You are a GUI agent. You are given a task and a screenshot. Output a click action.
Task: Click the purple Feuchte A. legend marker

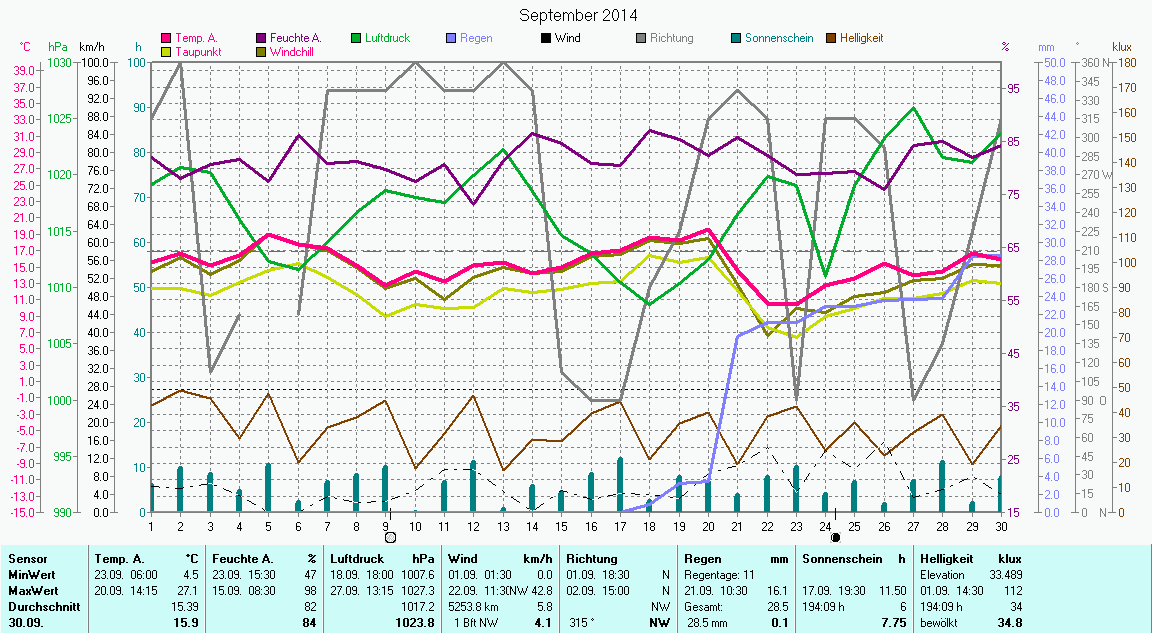(262, 38)
